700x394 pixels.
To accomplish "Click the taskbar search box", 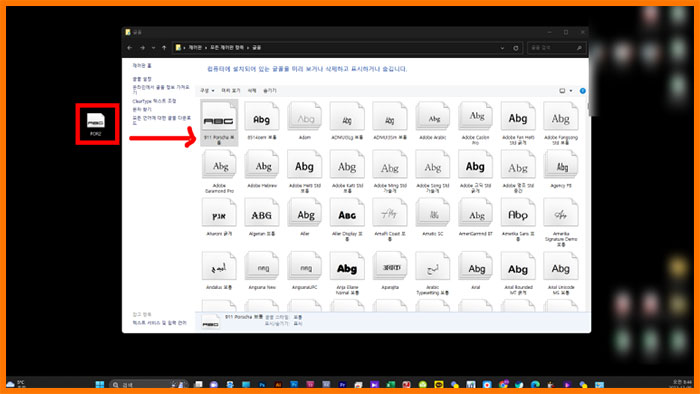I will click(x=148, y=384).
